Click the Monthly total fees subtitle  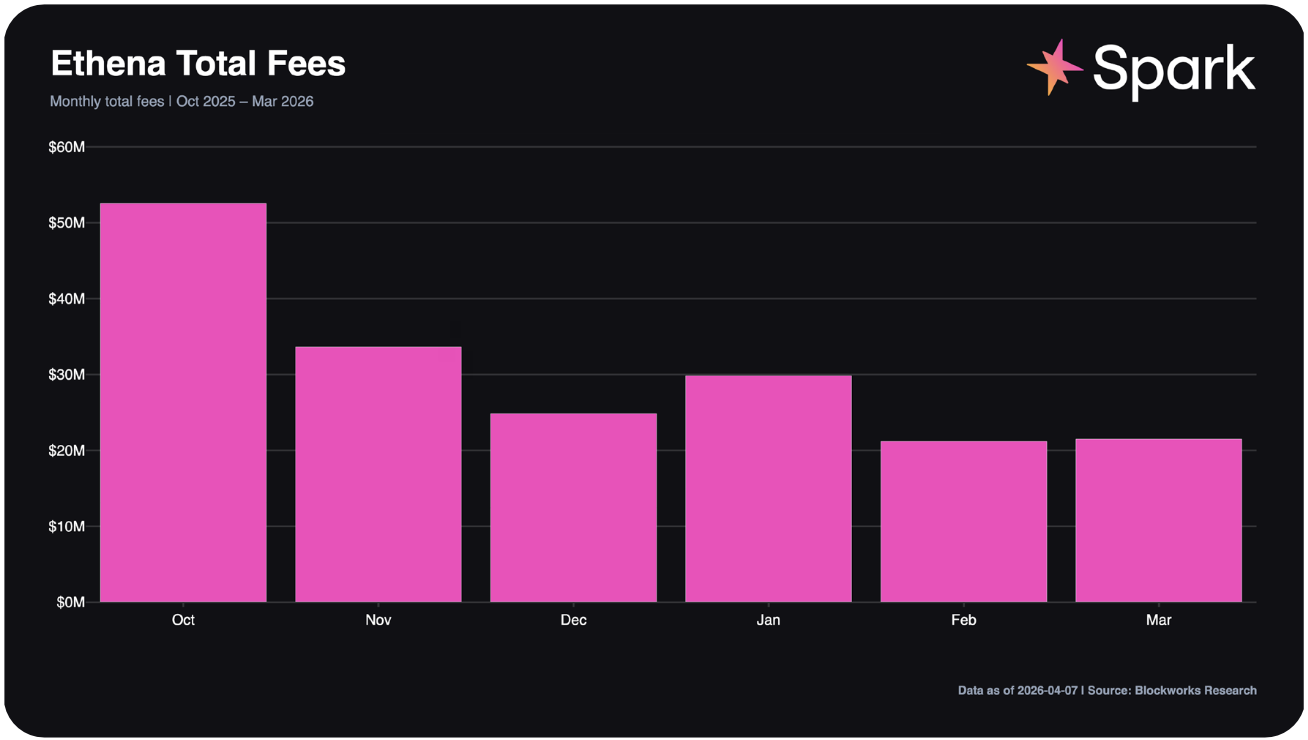click(181, 101)
